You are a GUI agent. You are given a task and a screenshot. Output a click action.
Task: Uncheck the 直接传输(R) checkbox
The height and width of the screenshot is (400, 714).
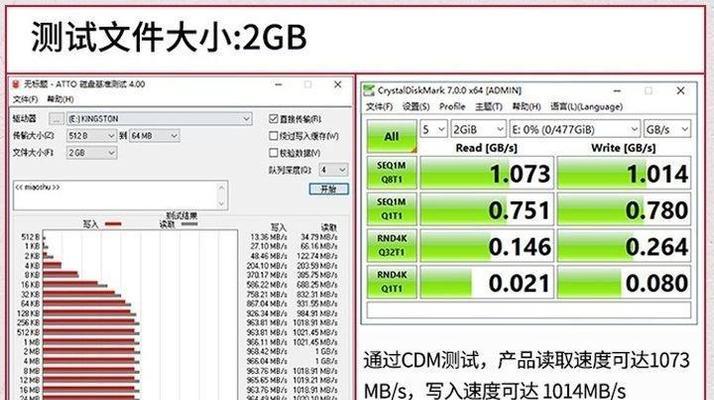point(273,119)
